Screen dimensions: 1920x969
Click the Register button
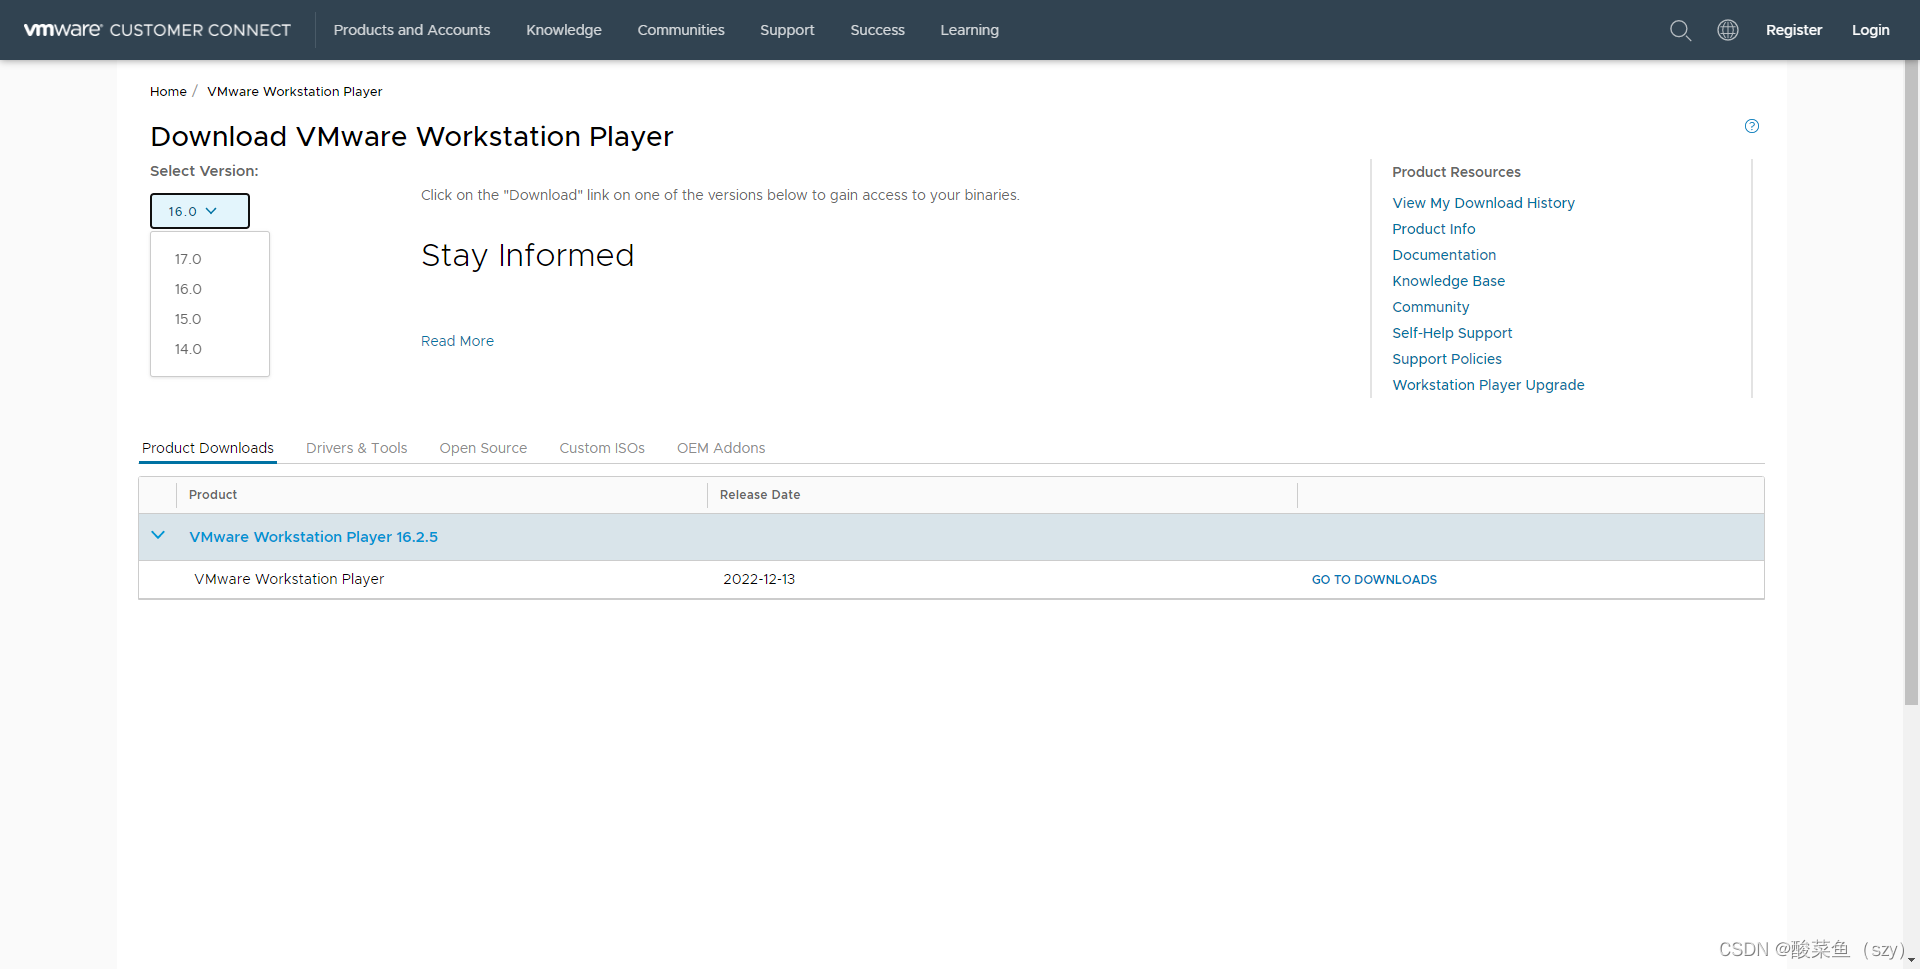1794,30
